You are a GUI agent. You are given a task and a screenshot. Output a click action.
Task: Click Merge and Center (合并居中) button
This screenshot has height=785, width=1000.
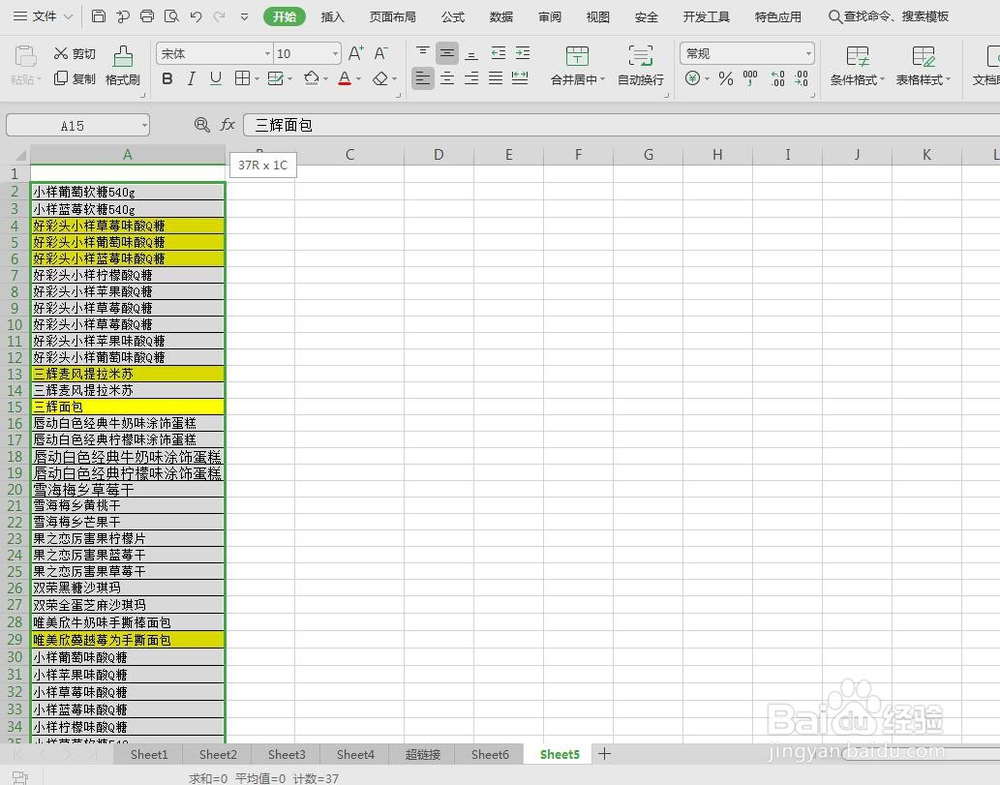click(x=577, y=66)
